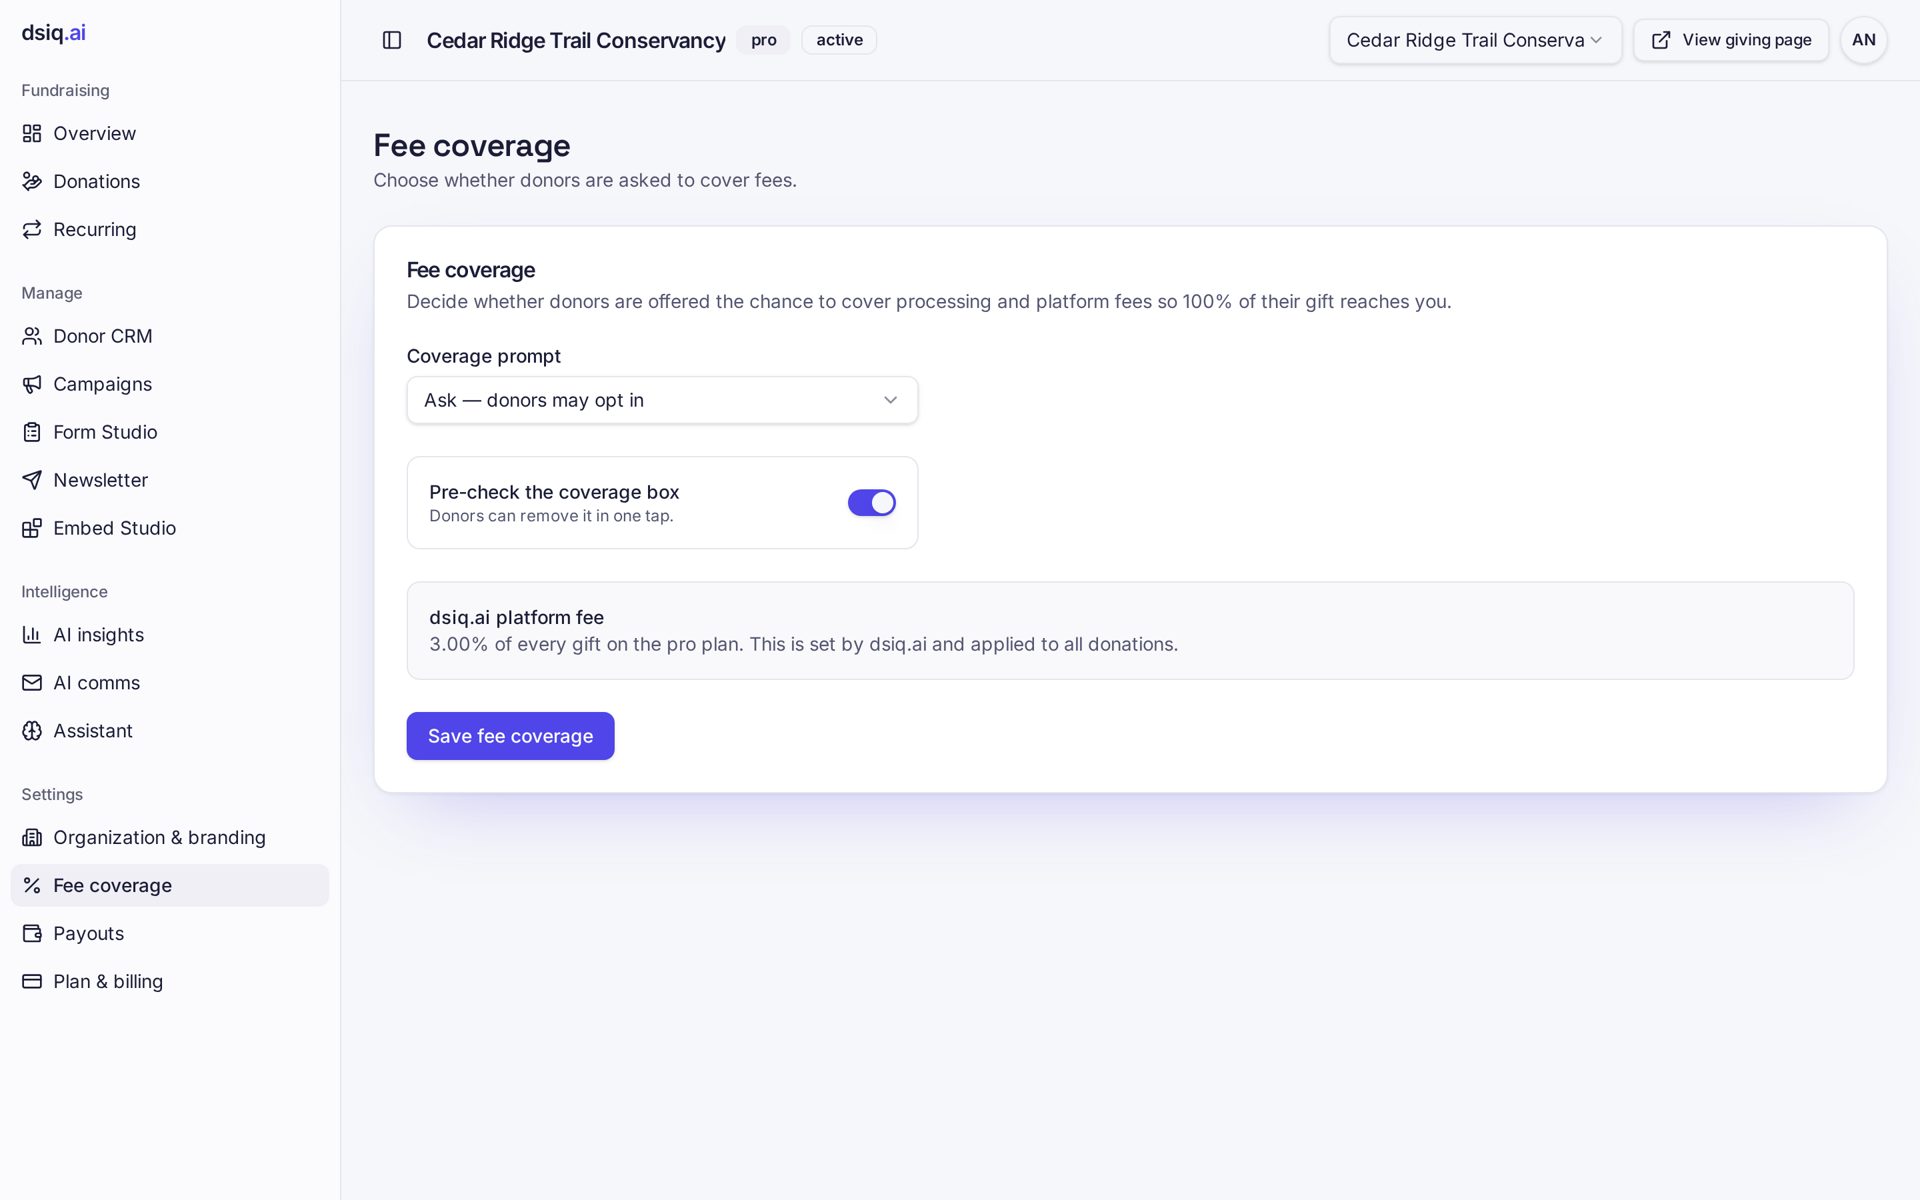Screen dimensions: 1920x1200
Task: Open Plan & billing settings
Action: [170, 982]
